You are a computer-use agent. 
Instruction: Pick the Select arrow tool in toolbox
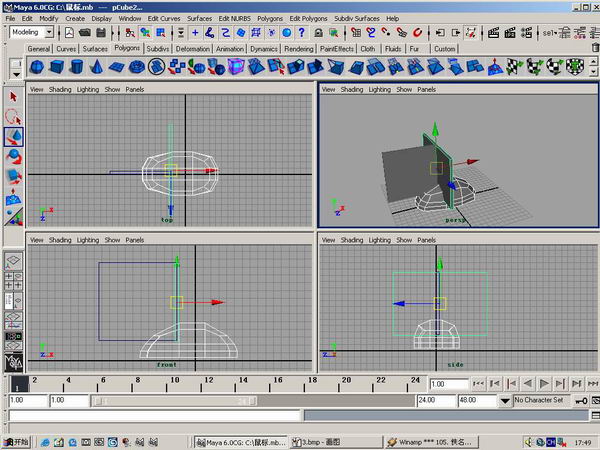pos(13,97)
